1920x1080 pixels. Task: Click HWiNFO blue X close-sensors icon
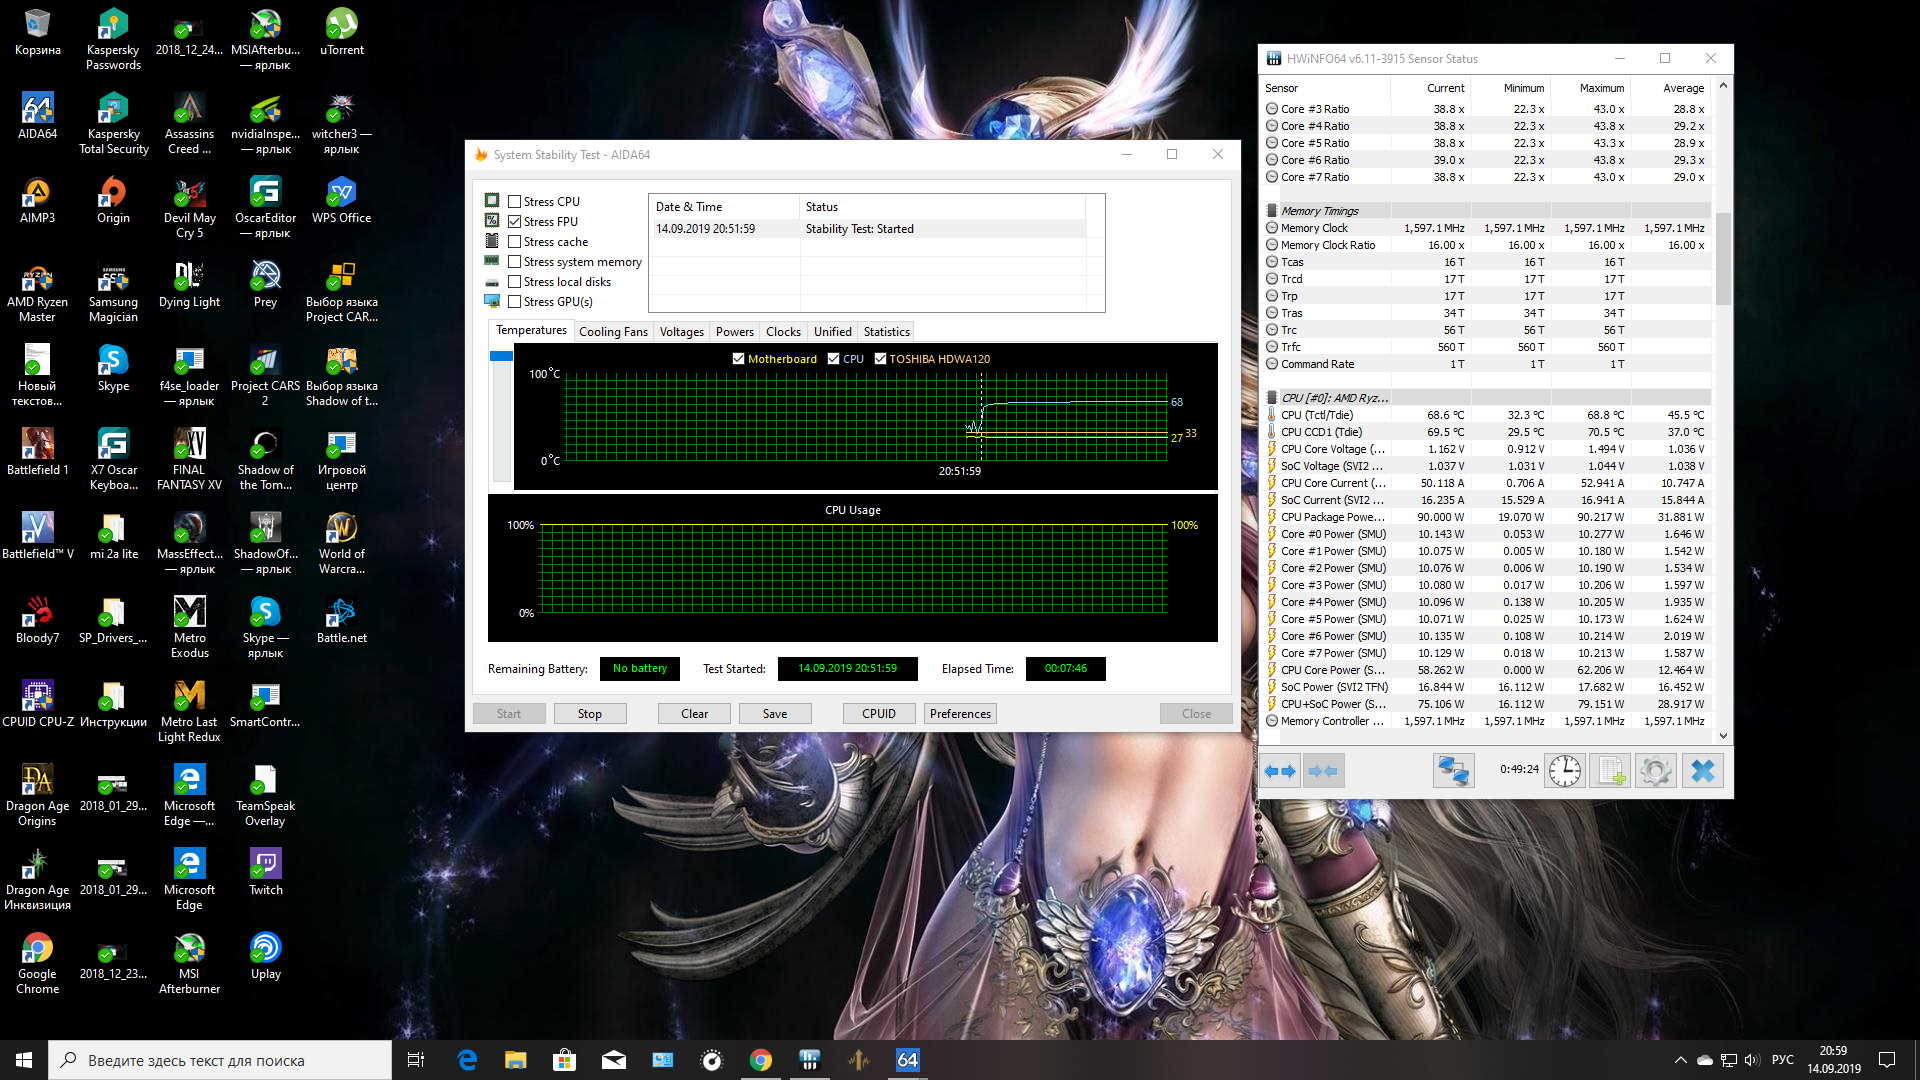tap(1702, 771)
